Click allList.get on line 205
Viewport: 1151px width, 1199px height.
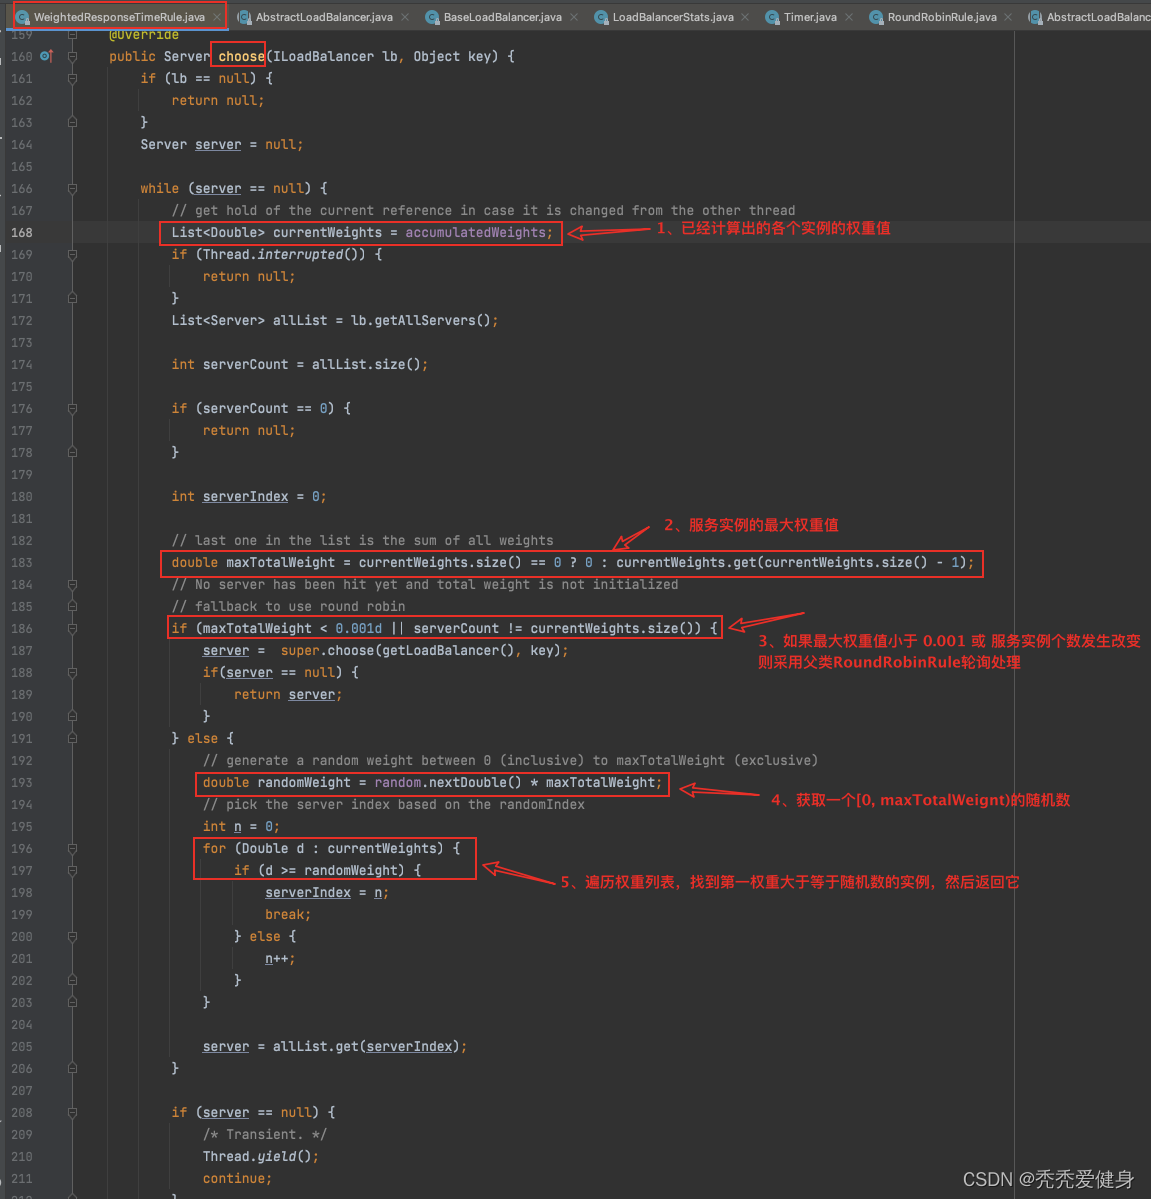(x=315, y=1047)
